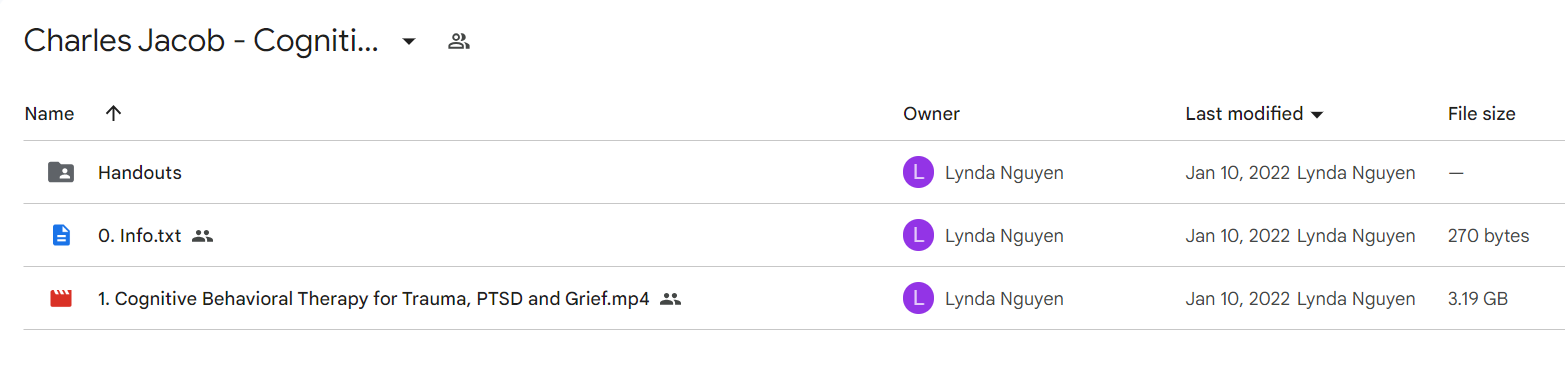Click shared icon next to 0. Info.txt
This screenshot has height=392, width=1565.
click(x=203, y=236)
